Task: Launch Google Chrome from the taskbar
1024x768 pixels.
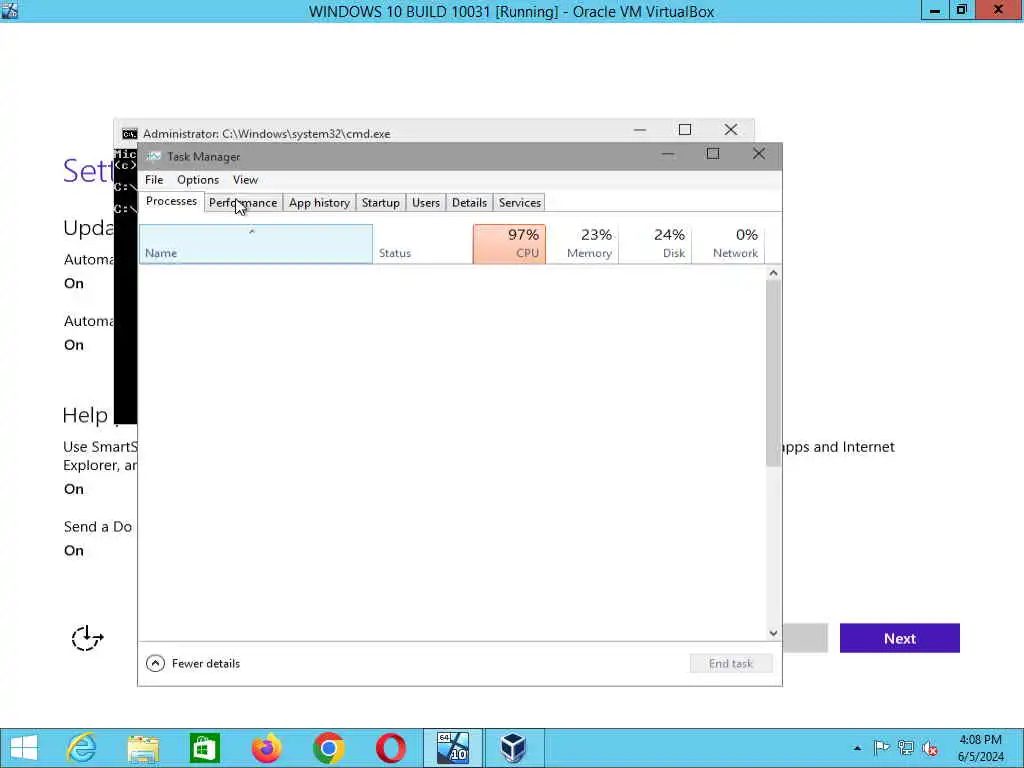Action: pos(328,748)
